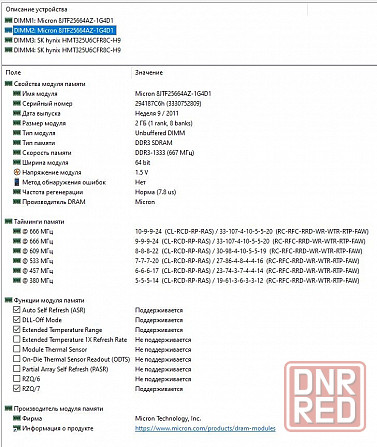Click the 'Производитель модуля памяти' section icon
Screen dimensions: 377x447
(9, 408)
